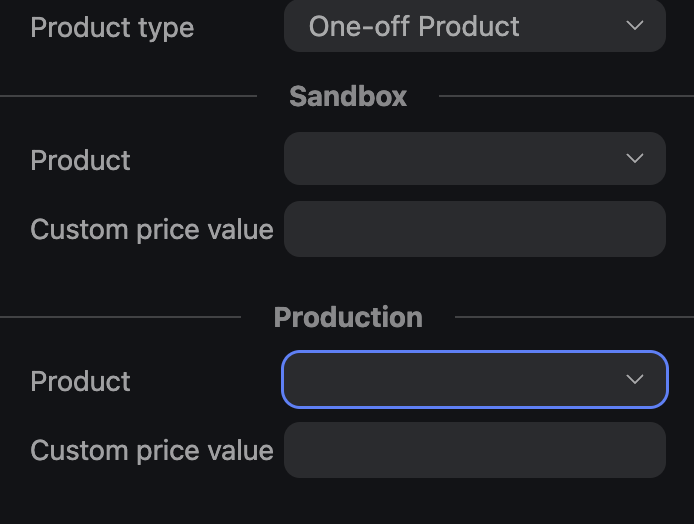
Task: Click the divider line left of Production
Action: coord(120,317)
